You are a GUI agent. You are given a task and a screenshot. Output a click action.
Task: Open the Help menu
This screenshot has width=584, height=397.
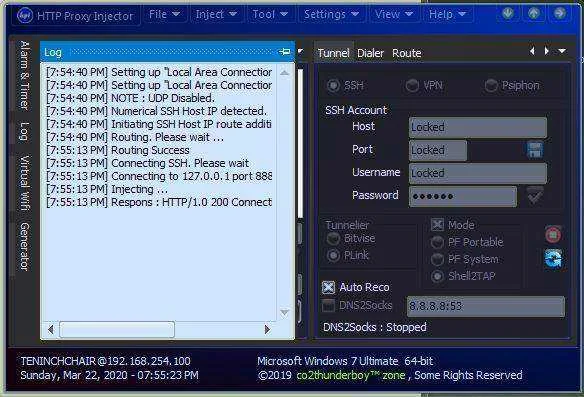tap(447, 14)
